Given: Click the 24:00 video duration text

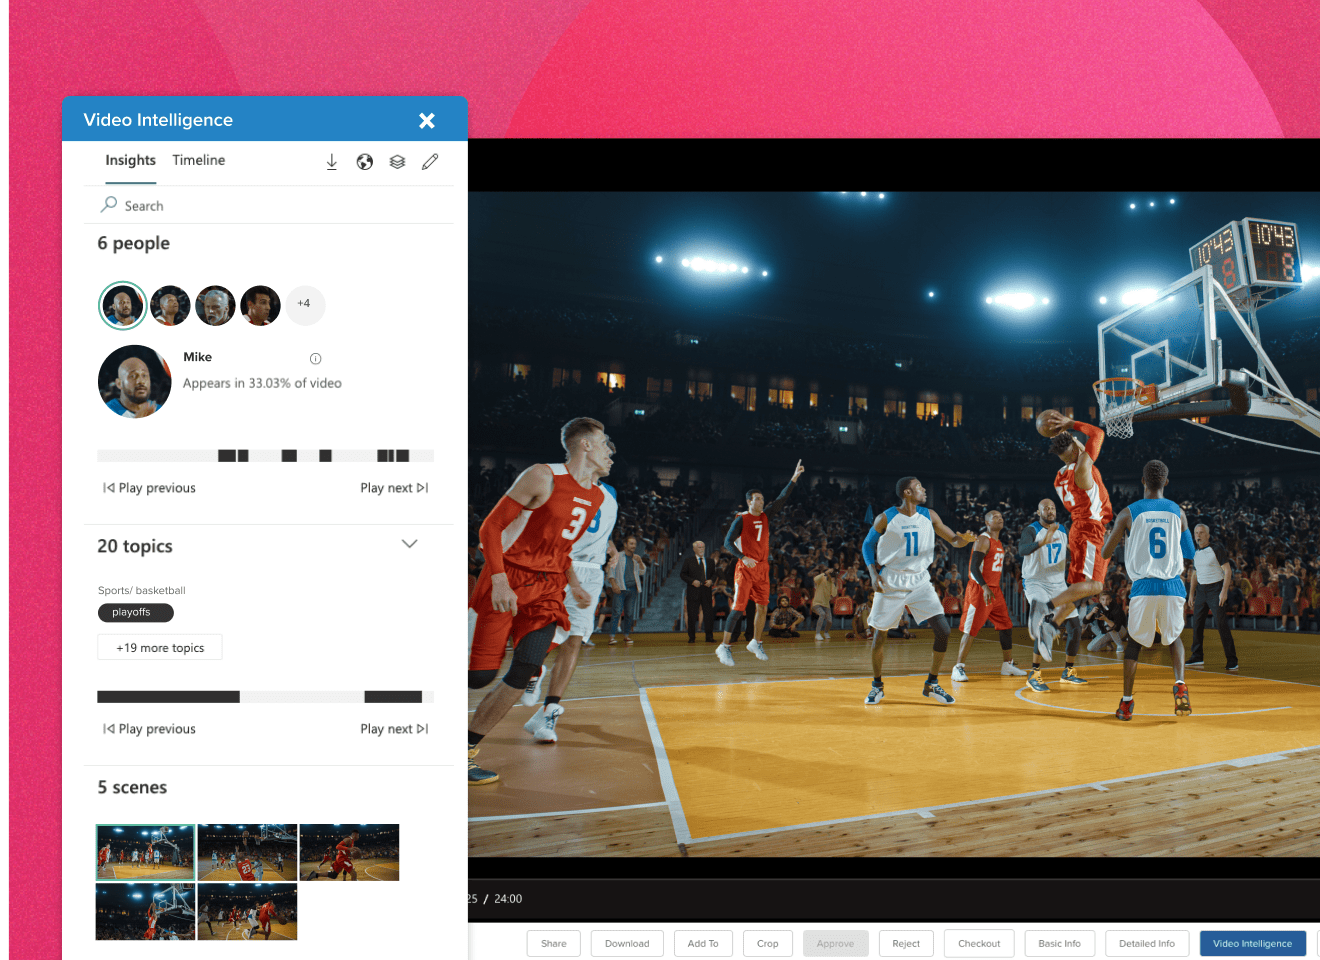Looking at the screenshot, I should click(508, 899).
